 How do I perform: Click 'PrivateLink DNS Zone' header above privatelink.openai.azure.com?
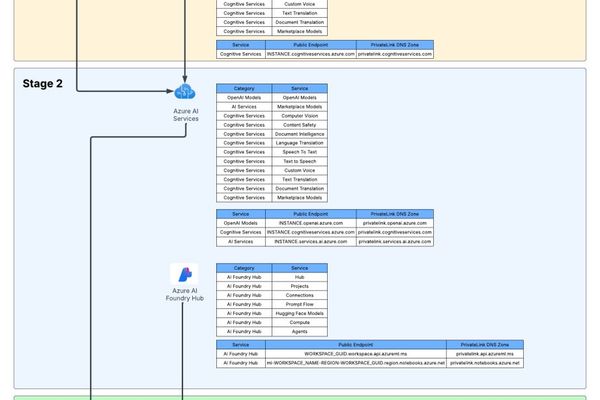pos(395,214)
